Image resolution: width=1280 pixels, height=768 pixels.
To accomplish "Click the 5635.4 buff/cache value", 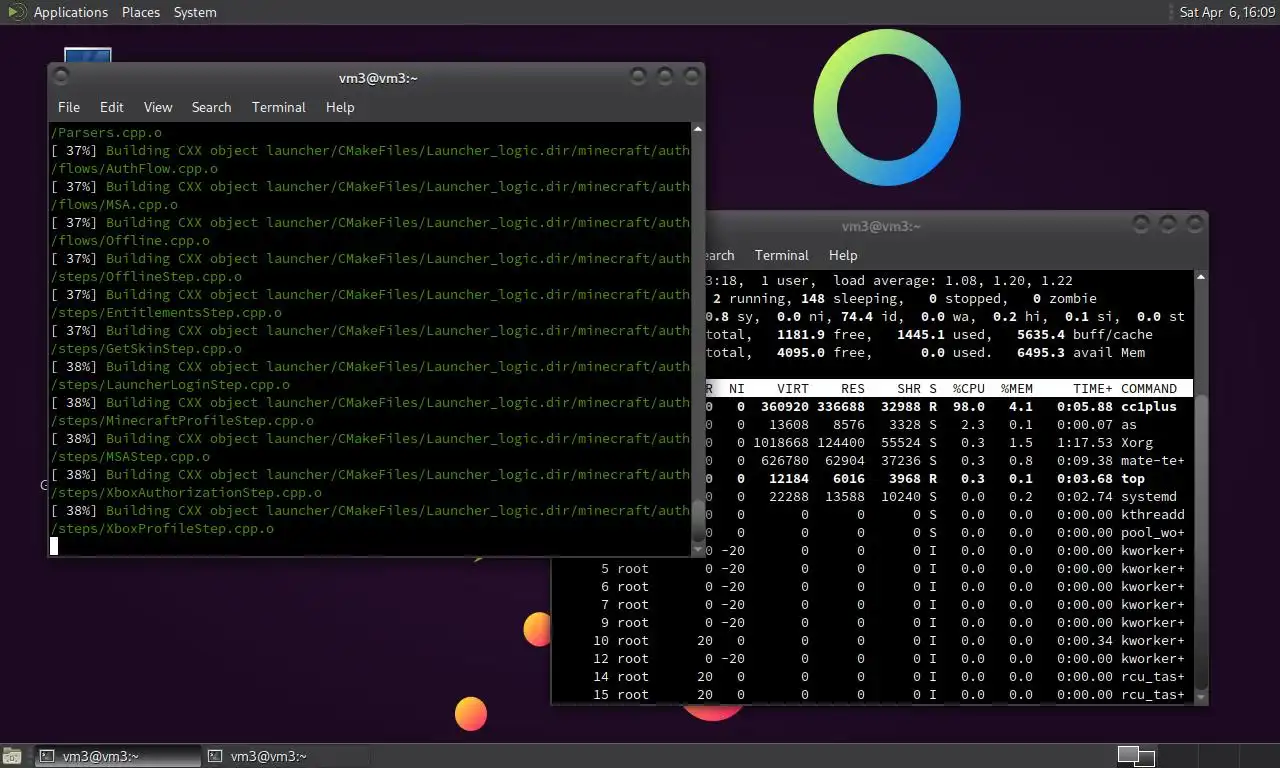I will (x=1084, y=334).
